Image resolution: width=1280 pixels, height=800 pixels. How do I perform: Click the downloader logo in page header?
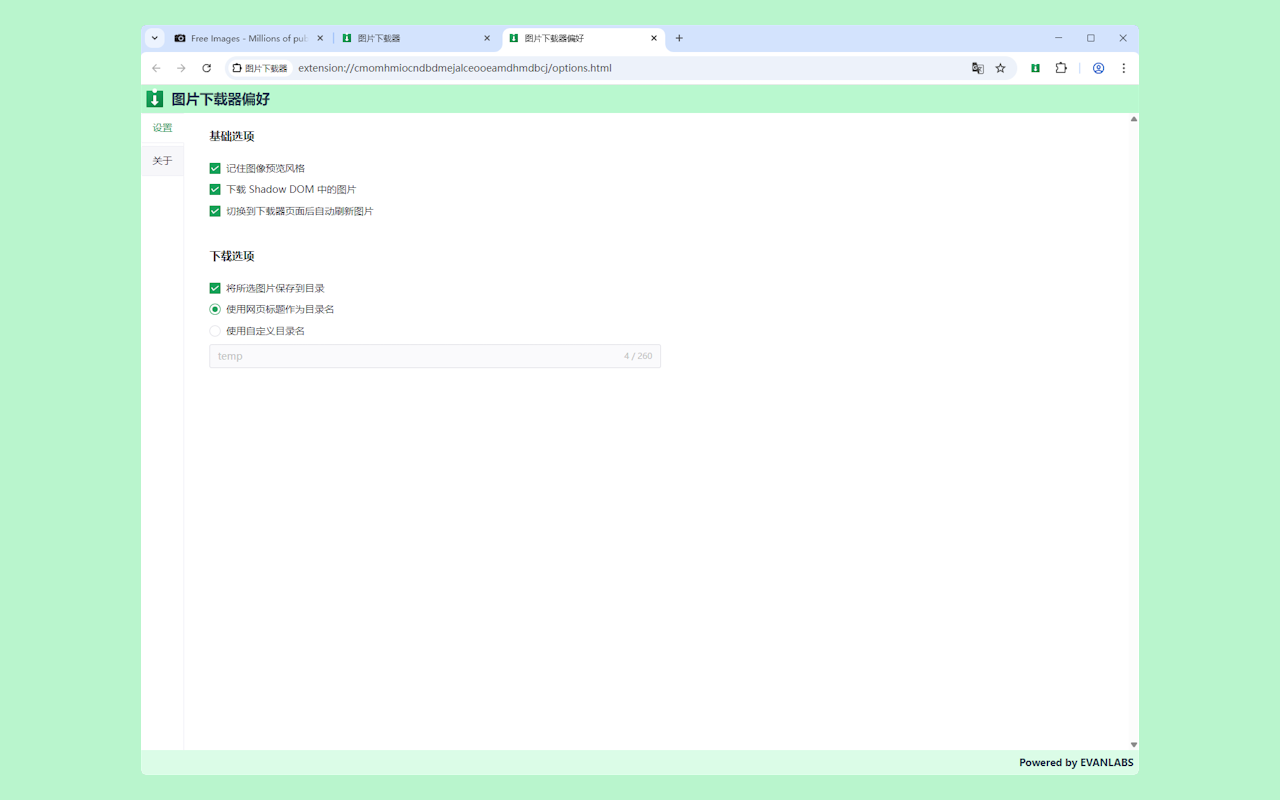[x=154, y=99]
